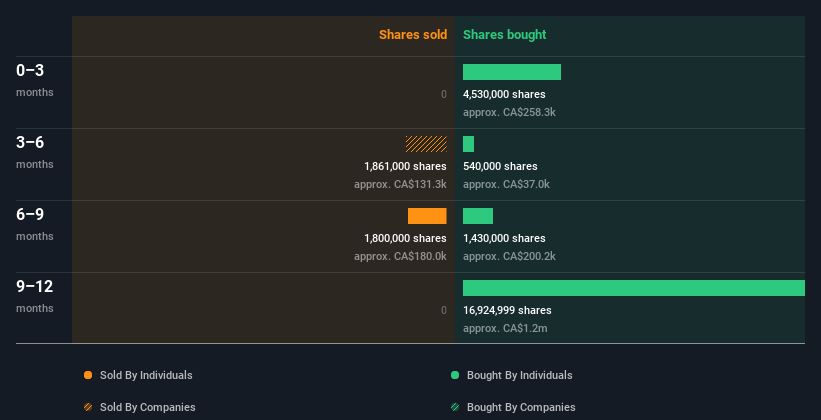
Task: Select the 4,530,000 shares value
Action: (504, 94)
